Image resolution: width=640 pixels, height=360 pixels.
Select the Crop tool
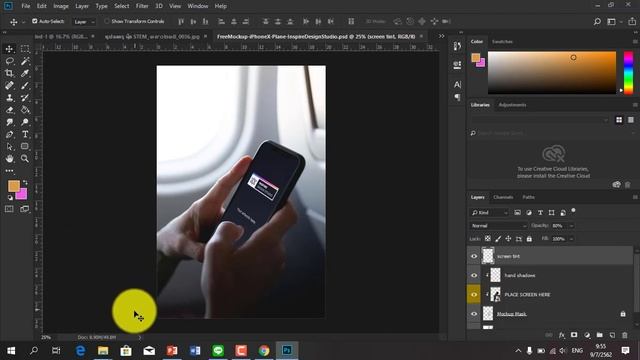coord(9,73)
